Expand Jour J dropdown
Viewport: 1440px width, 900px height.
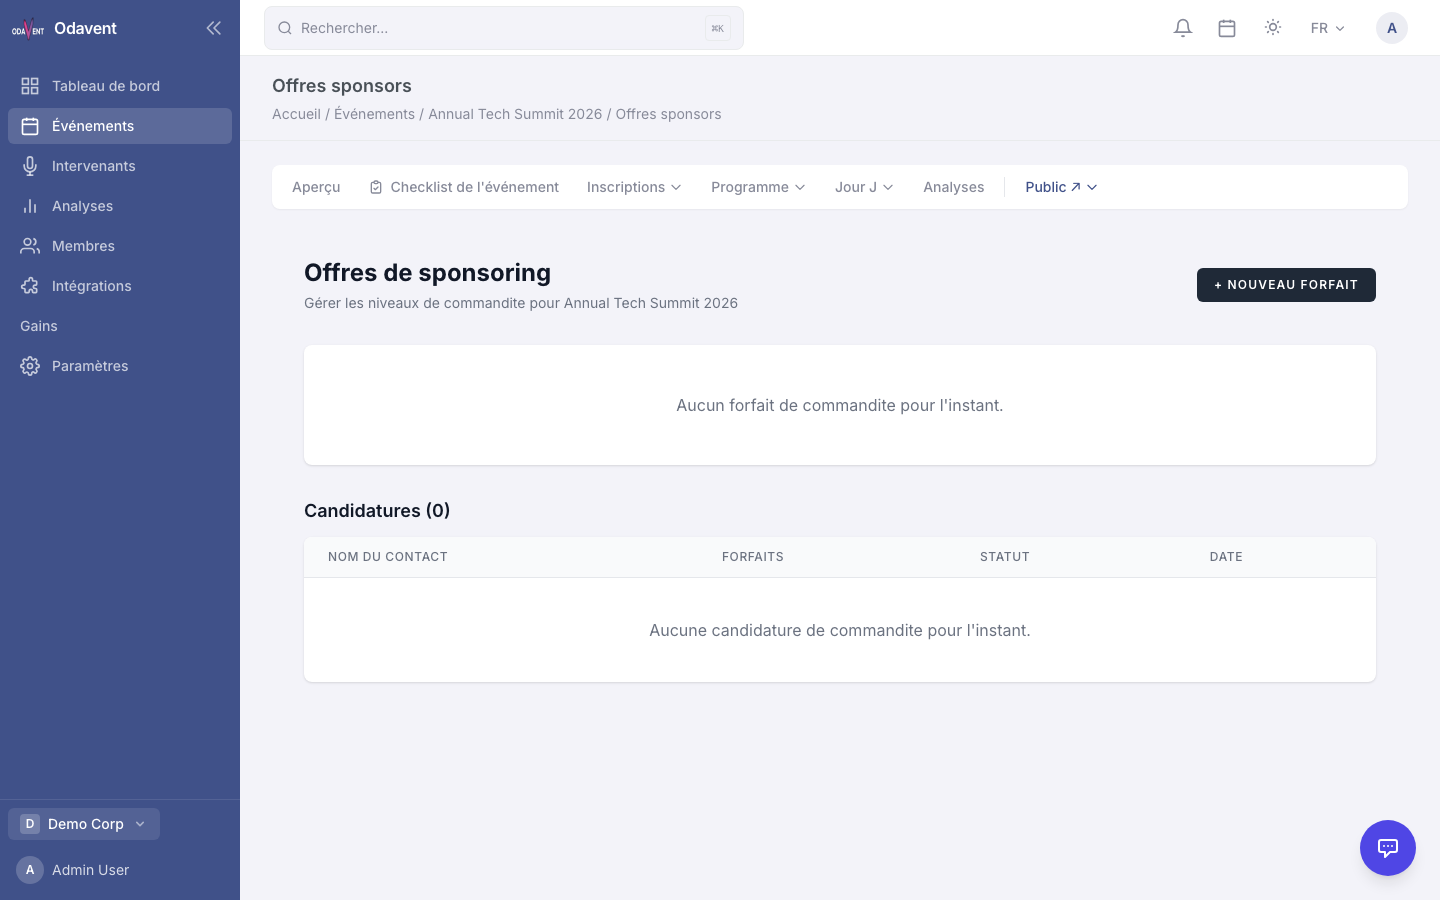coord(864,187)
